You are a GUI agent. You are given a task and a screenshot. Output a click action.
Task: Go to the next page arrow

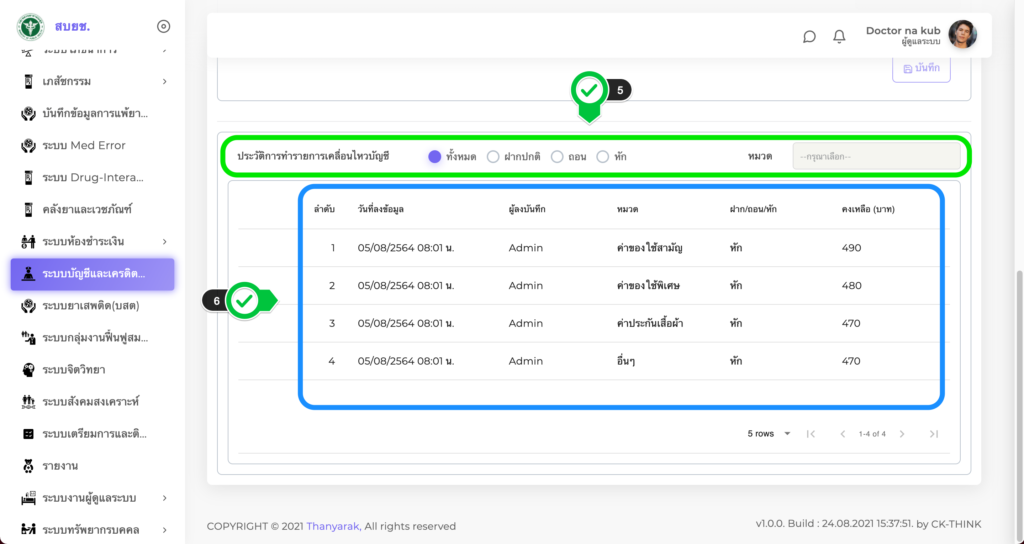902,434
